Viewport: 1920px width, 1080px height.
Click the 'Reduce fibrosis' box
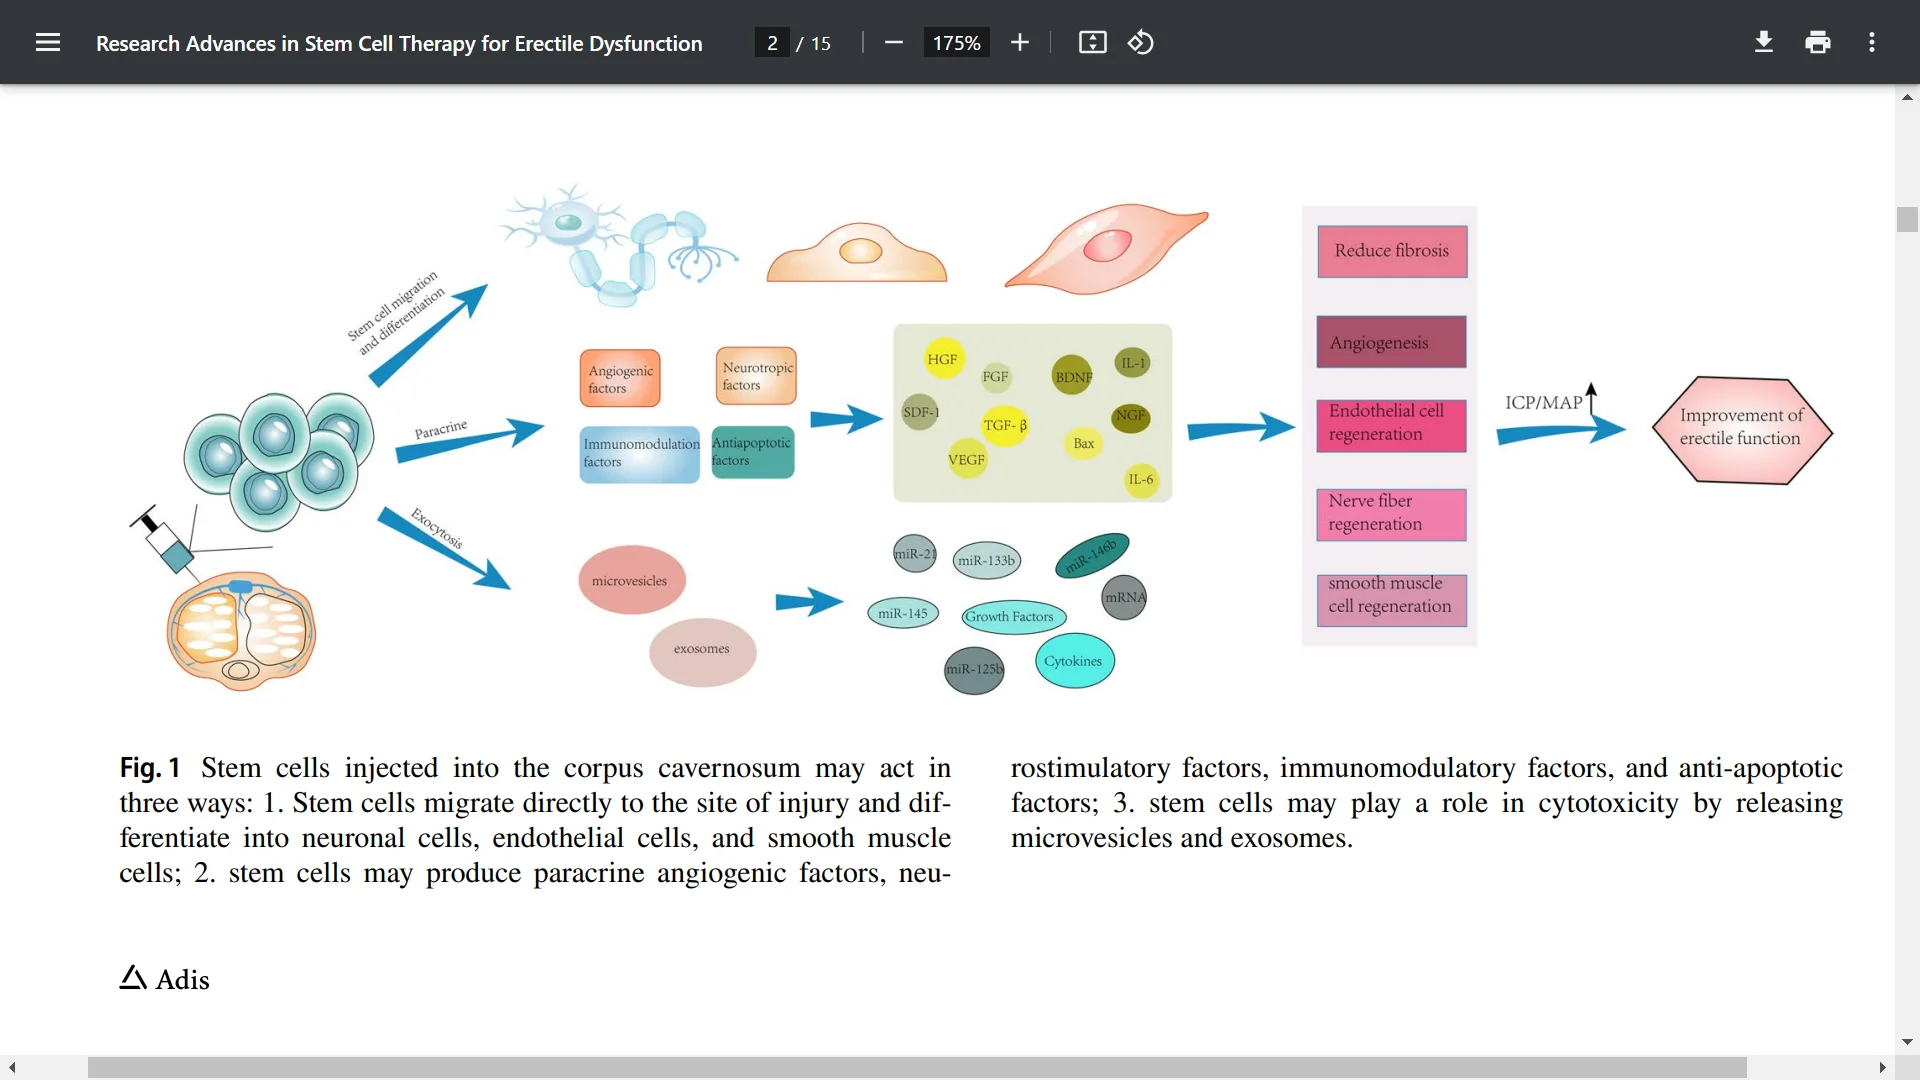[x=1392, y=251]
